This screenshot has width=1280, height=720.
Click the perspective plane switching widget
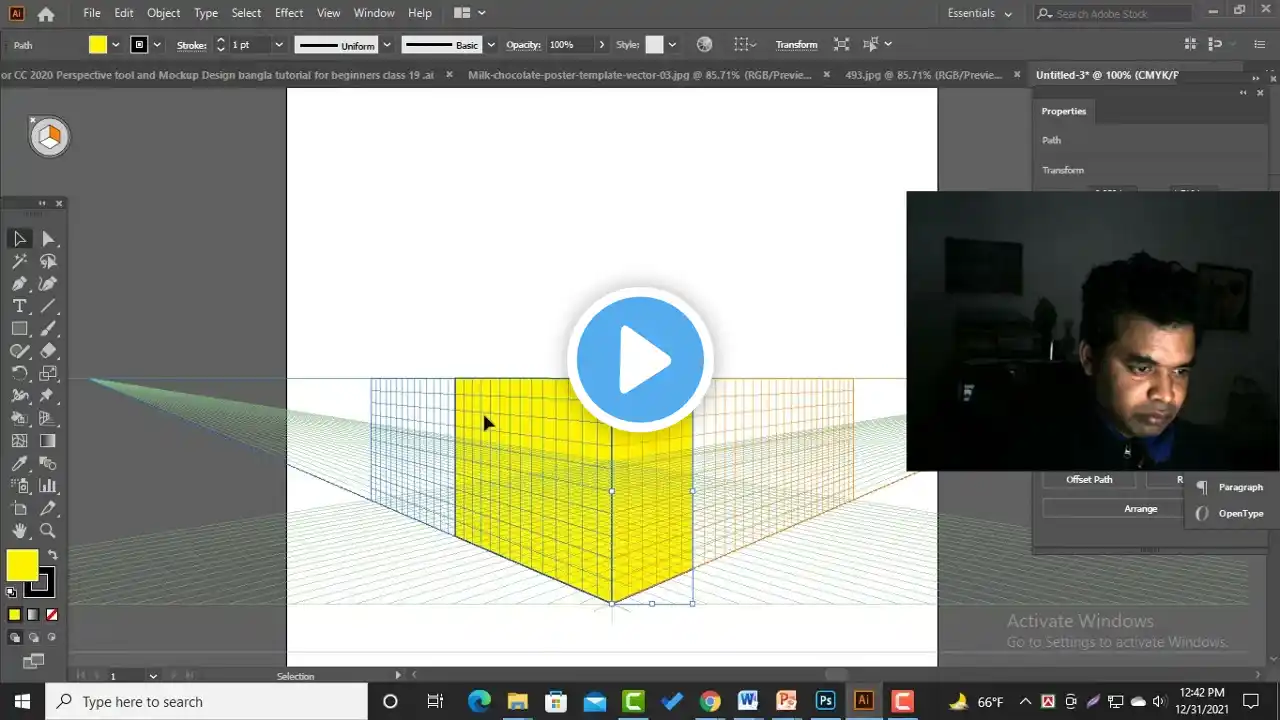coord(49,137)
